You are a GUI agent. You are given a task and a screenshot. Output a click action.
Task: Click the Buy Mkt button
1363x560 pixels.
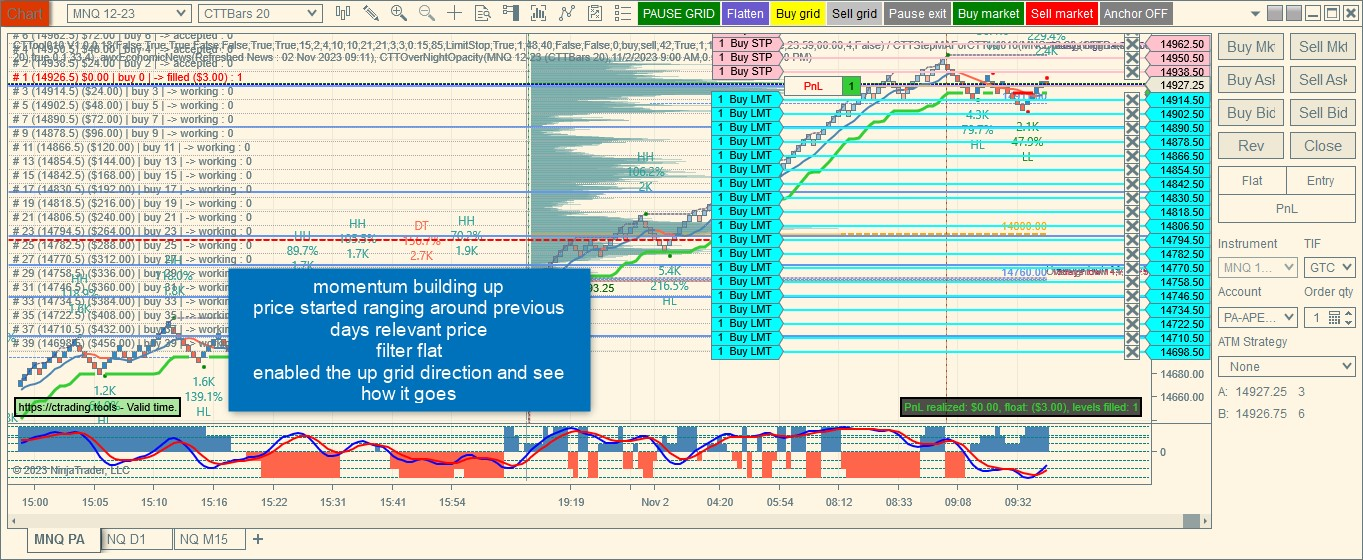click(x=1250, y=47)
